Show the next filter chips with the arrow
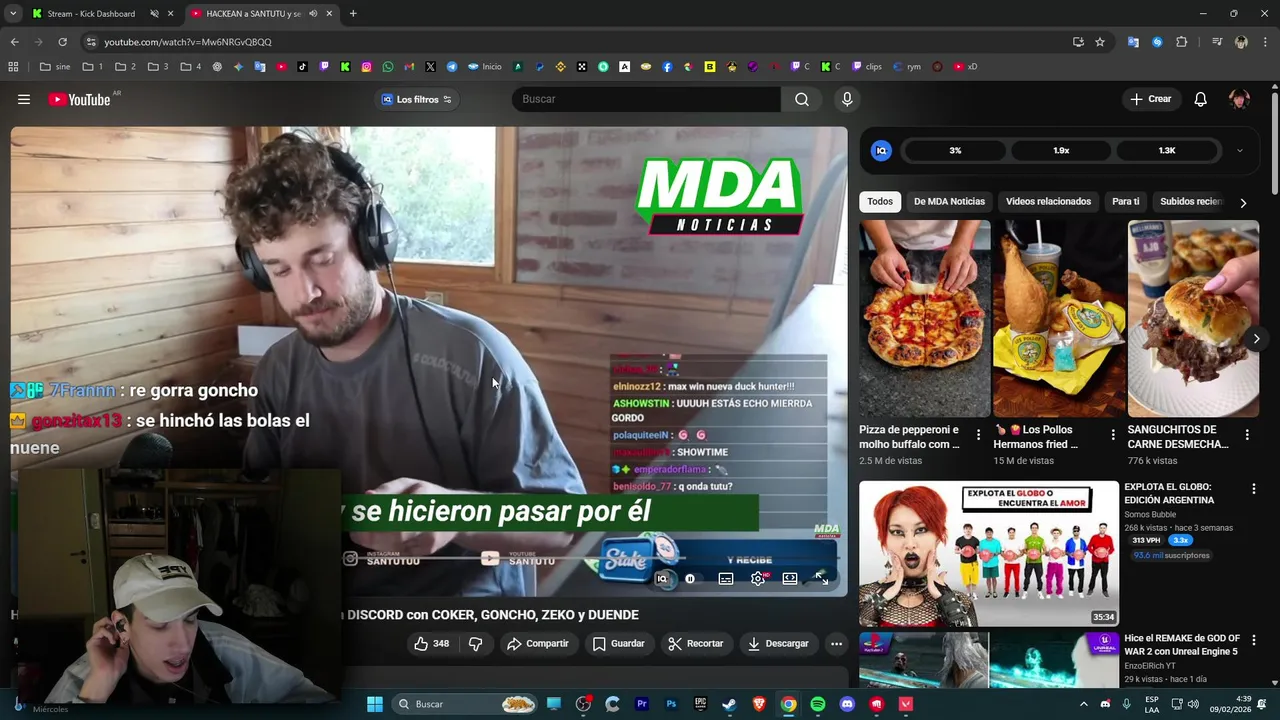 point(1243,202)
